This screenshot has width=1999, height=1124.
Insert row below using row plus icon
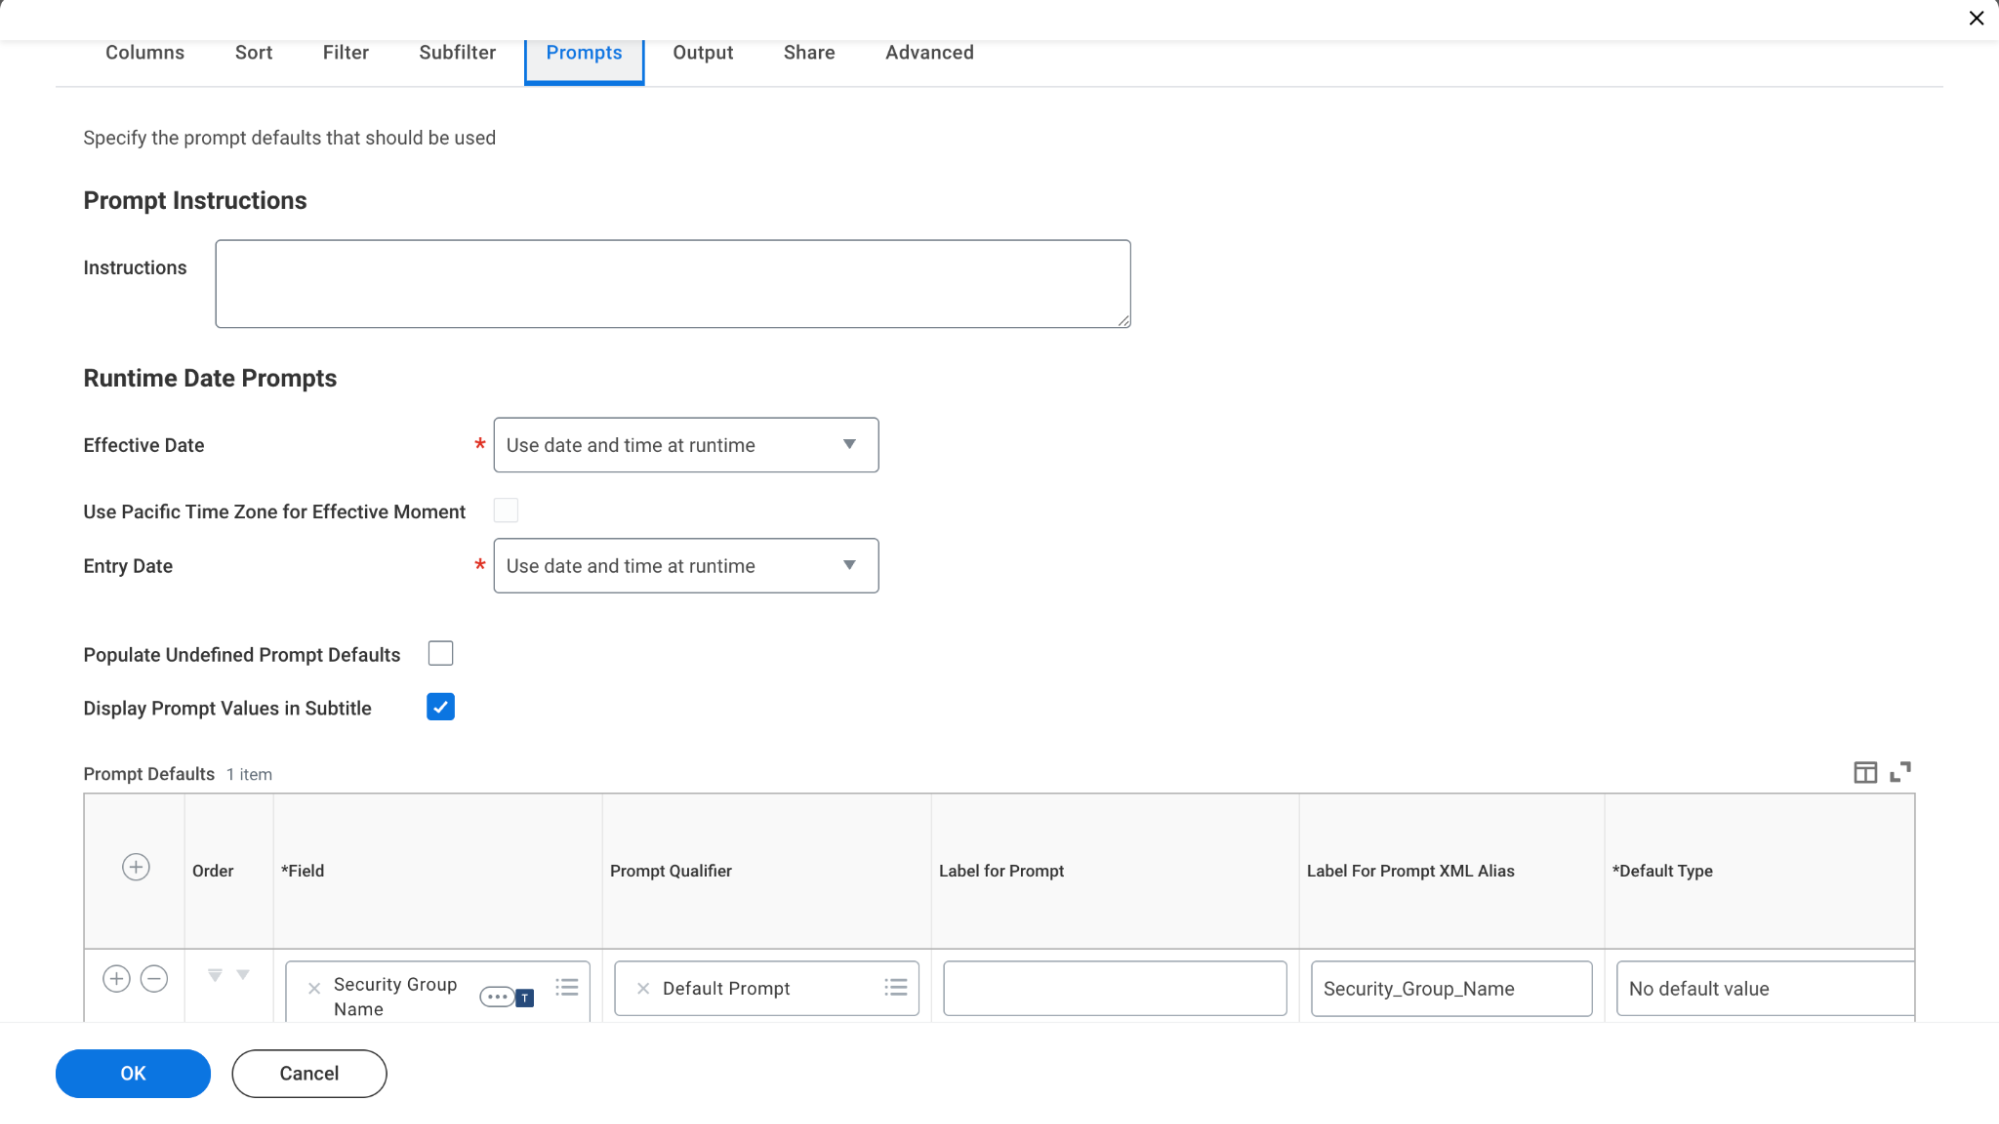116,979
